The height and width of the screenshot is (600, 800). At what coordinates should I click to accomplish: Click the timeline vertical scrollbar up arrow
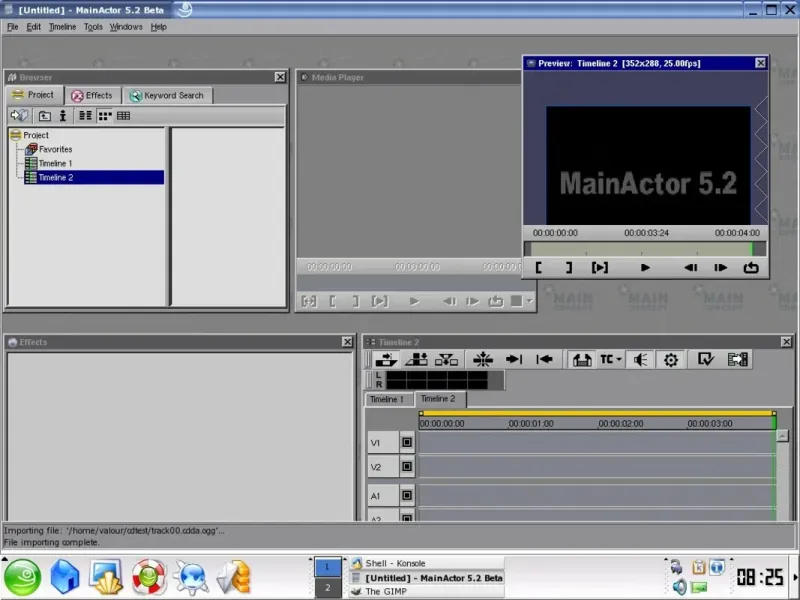(x=782, y=436)
